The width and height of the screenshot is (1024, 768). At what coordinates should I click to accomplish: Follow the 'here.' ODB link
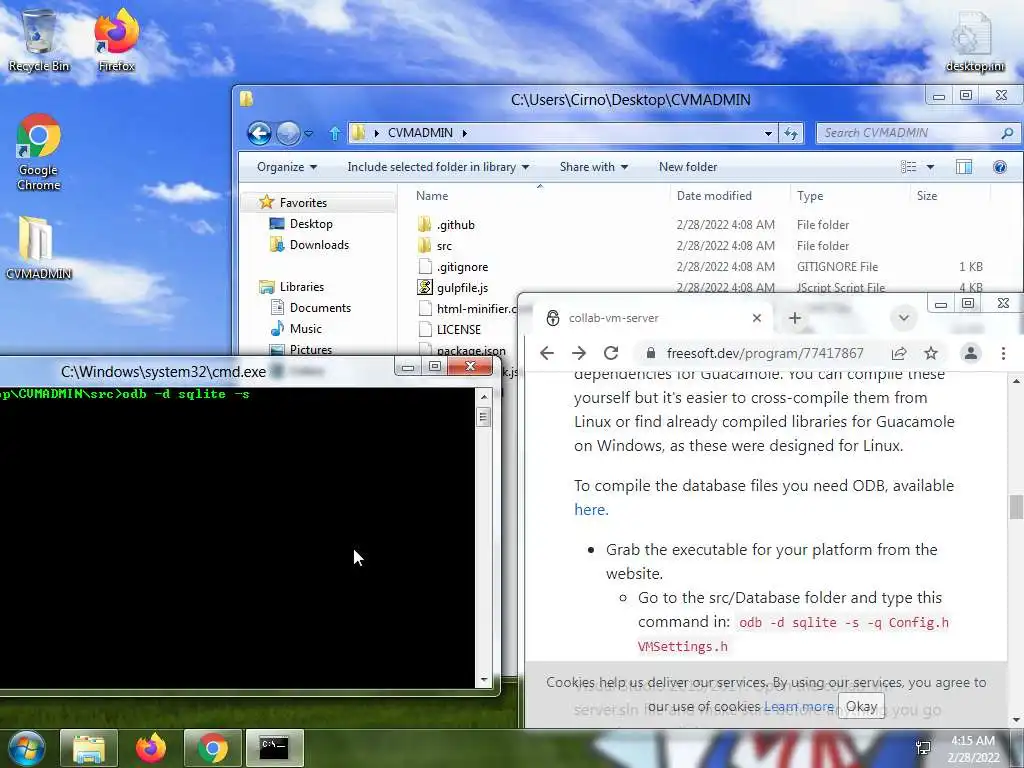pyautogui.click(x=591, y=509)
